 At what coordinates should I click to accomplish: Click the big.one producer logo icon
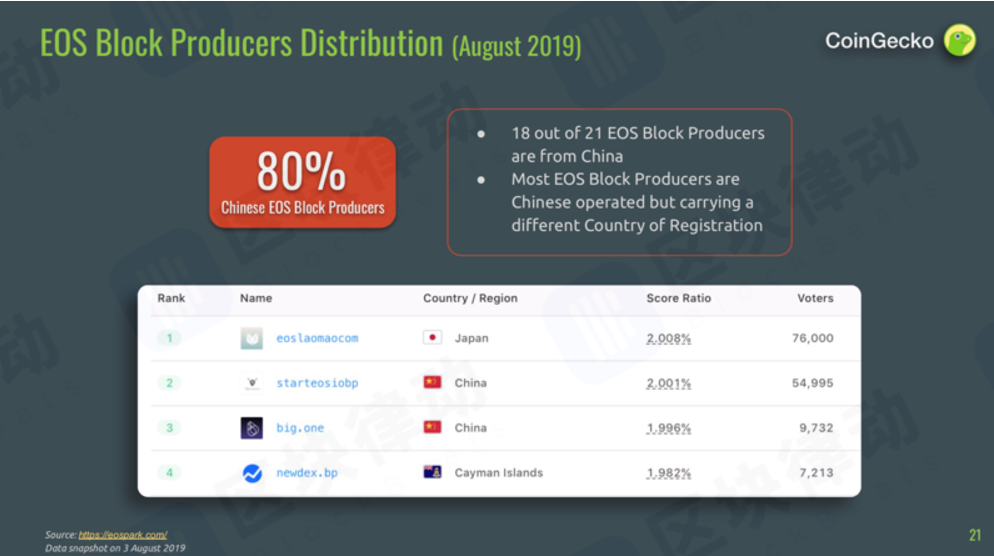click(252, 428)
